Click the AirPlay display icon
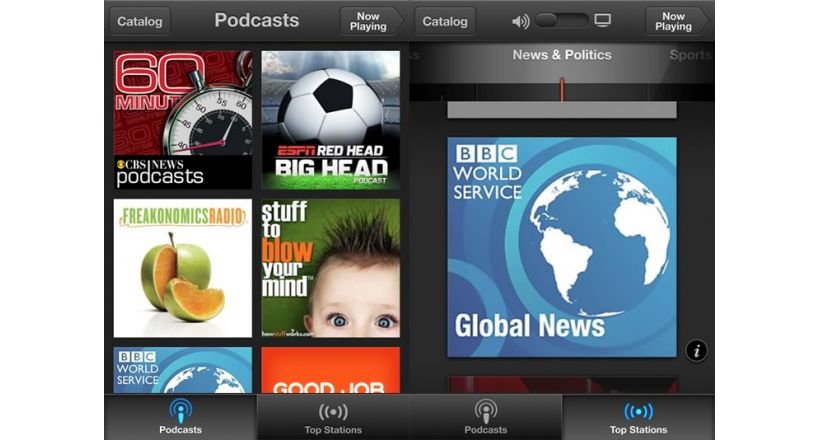Screen dimensions: 820x440 click(x=602, y=21)
